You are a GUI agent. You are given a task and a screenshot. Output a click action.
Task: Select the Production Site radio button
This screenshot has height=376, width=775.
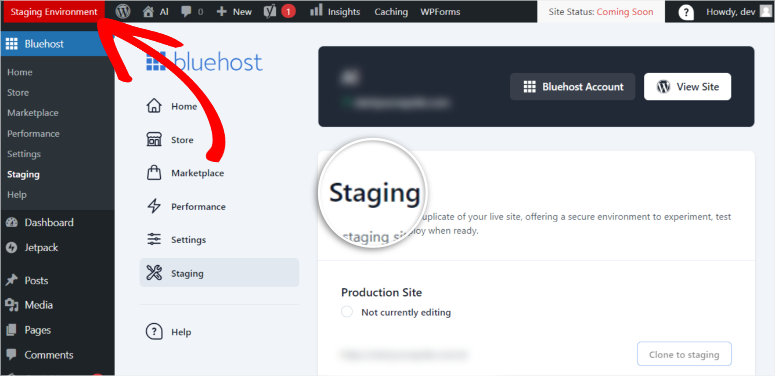point(347,312)
